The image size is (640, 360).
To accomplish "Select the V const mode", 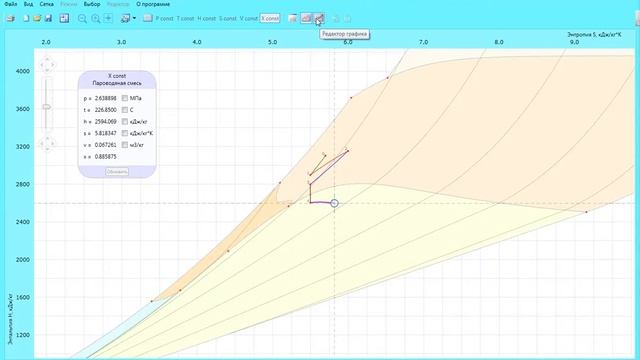I will tap(248, 19).
